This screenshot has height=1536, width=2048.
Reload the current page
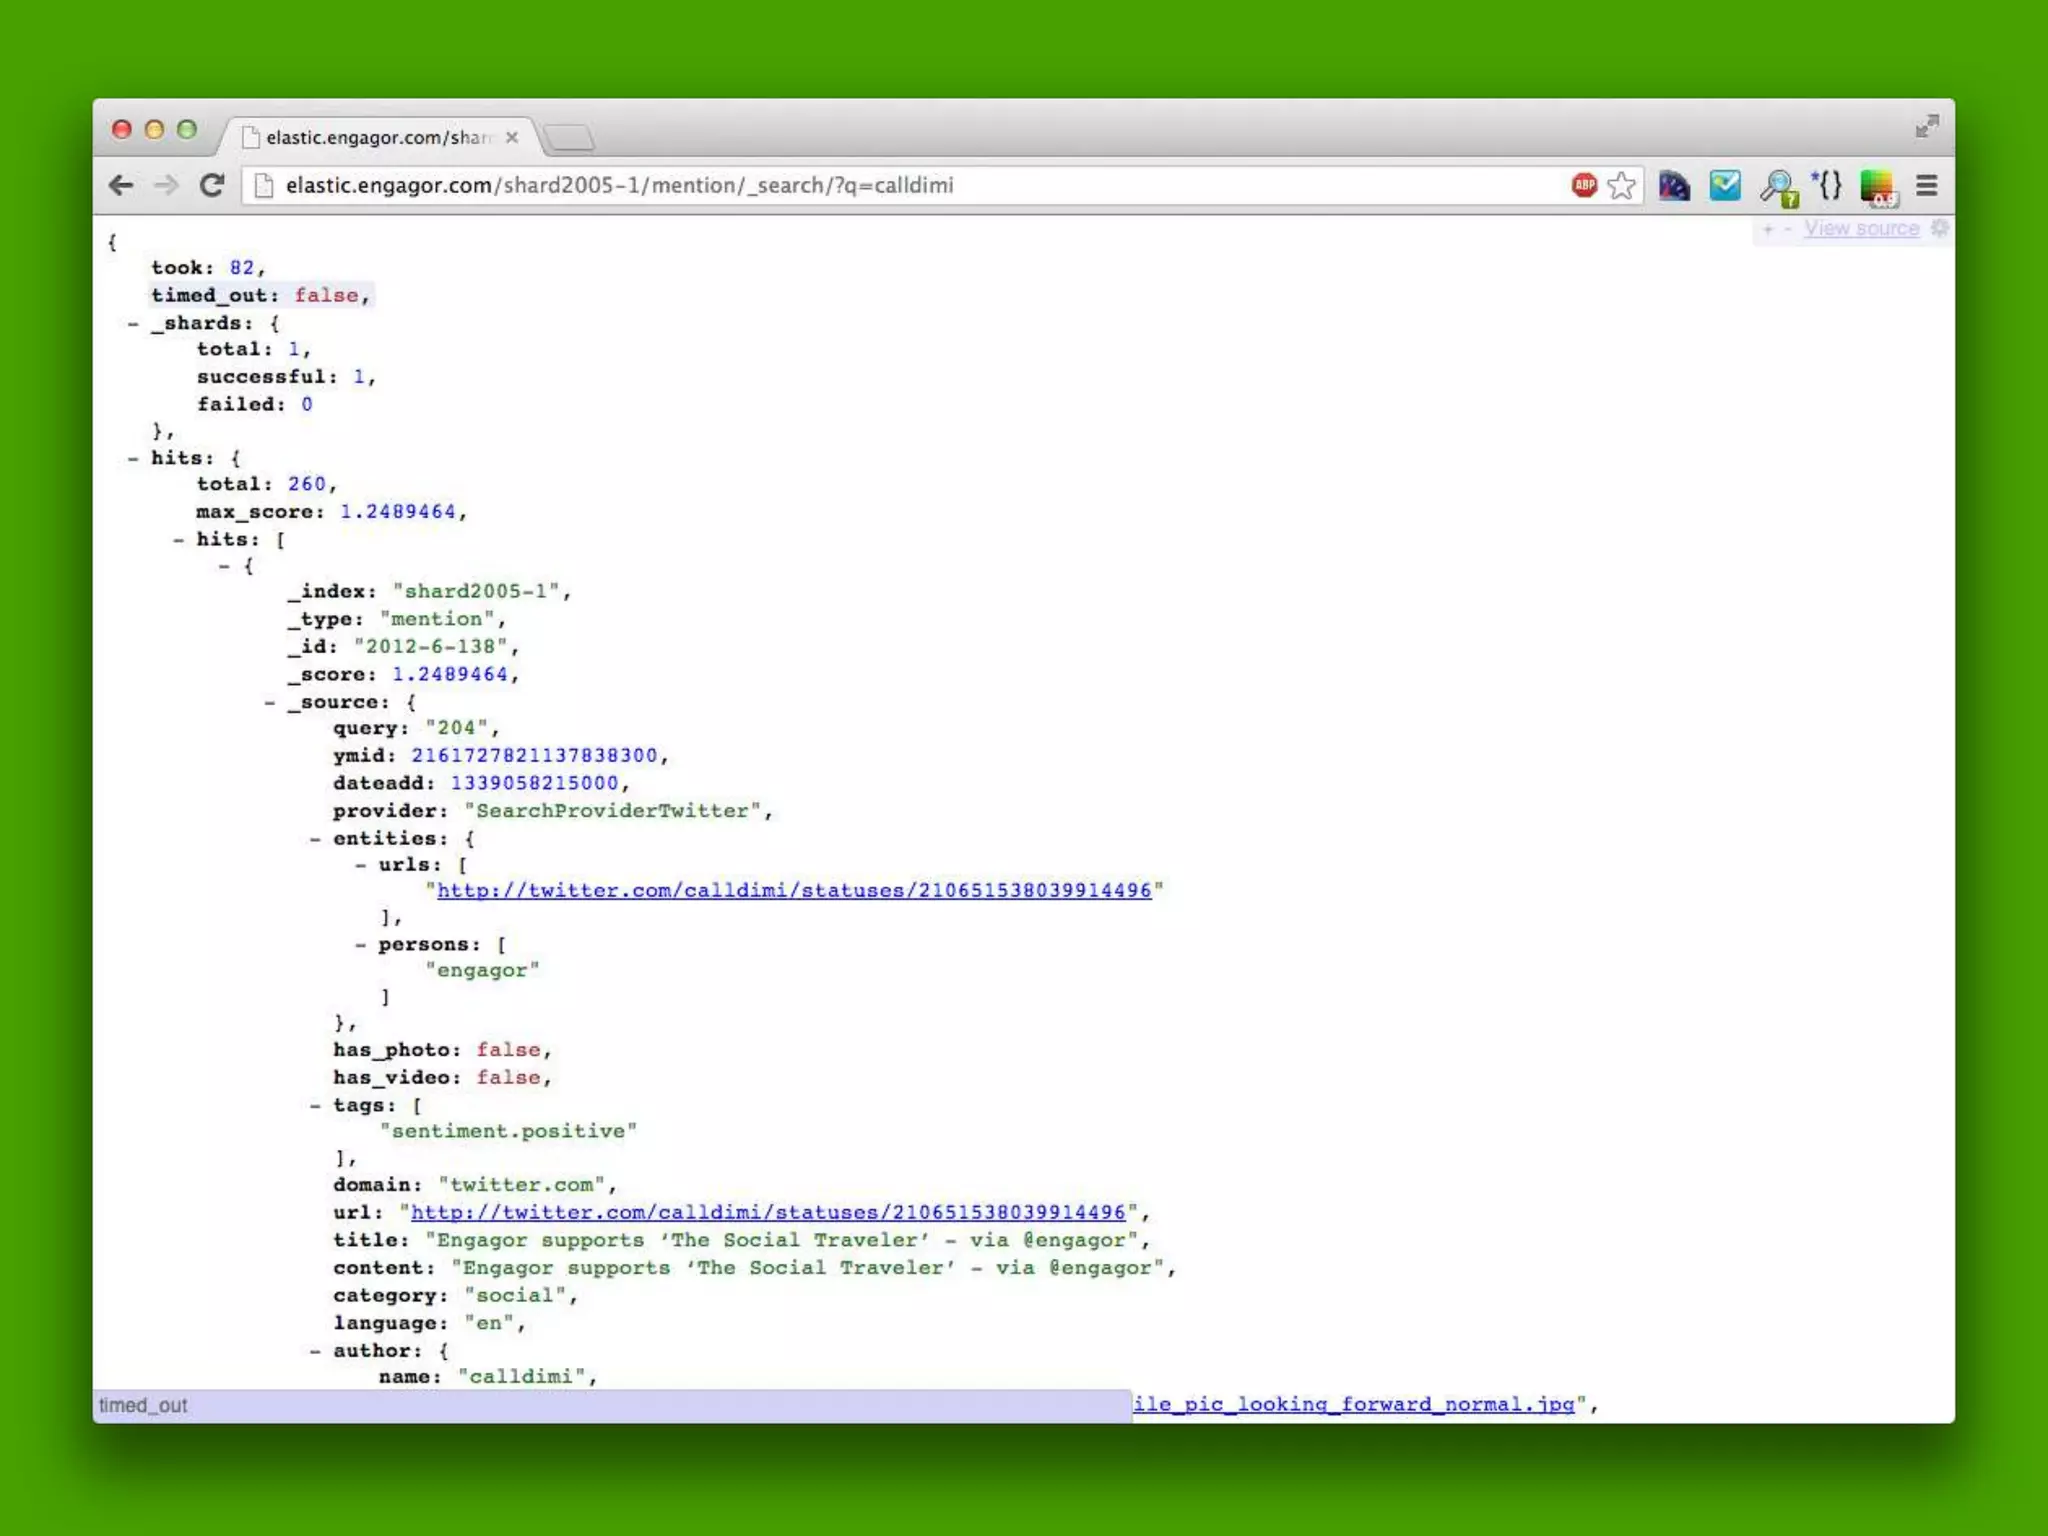(x=211, y=185)
